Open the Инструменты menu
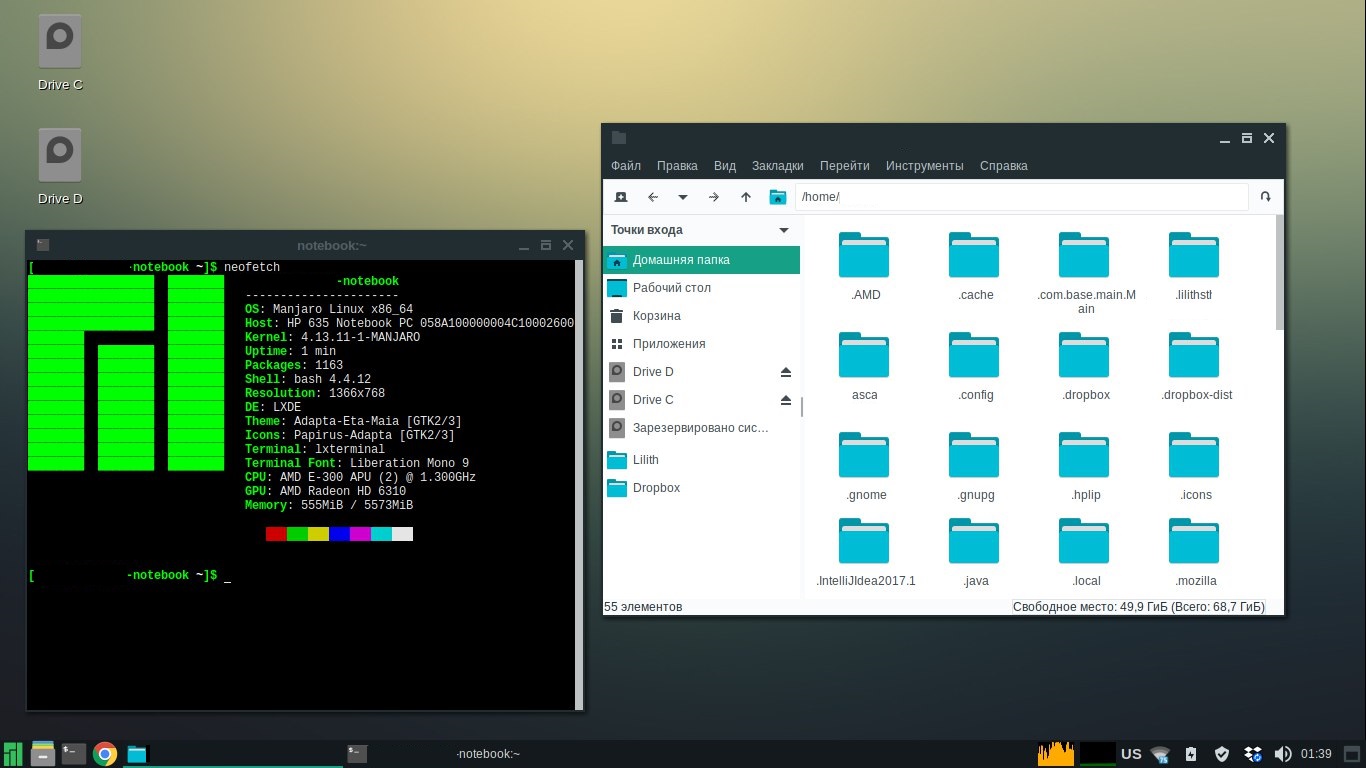1366x768 pixels. [925, 166]
